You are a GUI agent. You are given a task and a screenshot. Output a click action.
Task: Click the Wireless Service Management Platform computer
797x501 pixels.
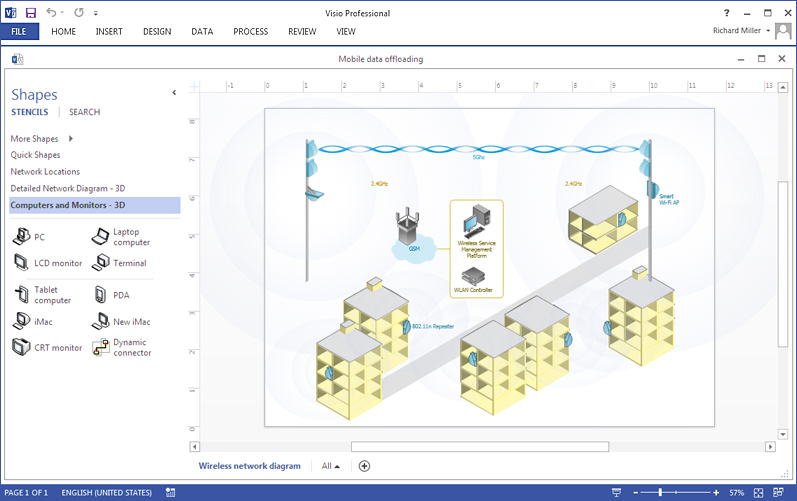(x=477, y=220)
